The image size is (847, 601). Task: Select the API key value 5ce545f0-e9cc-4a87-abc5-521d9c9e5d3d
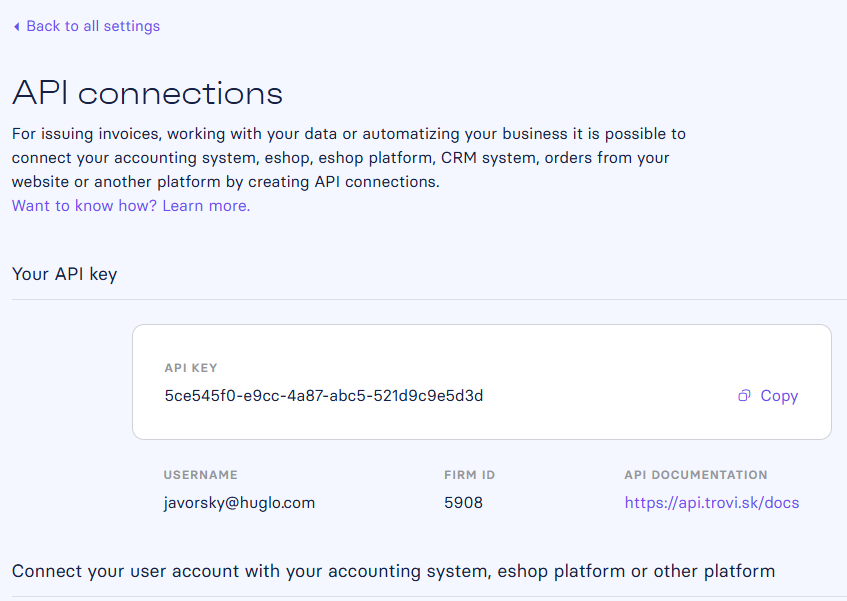pos(324,396)
